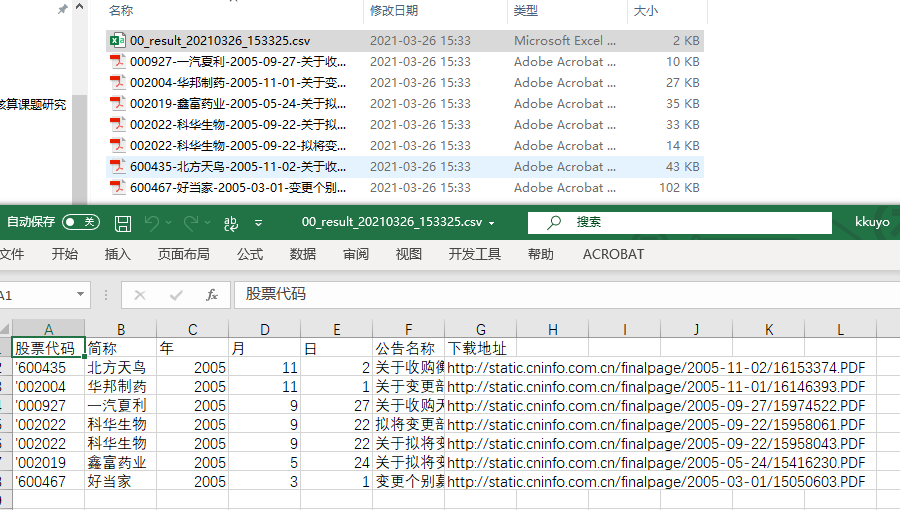
Task: Click the Excel search box
Action: point(680,223)
